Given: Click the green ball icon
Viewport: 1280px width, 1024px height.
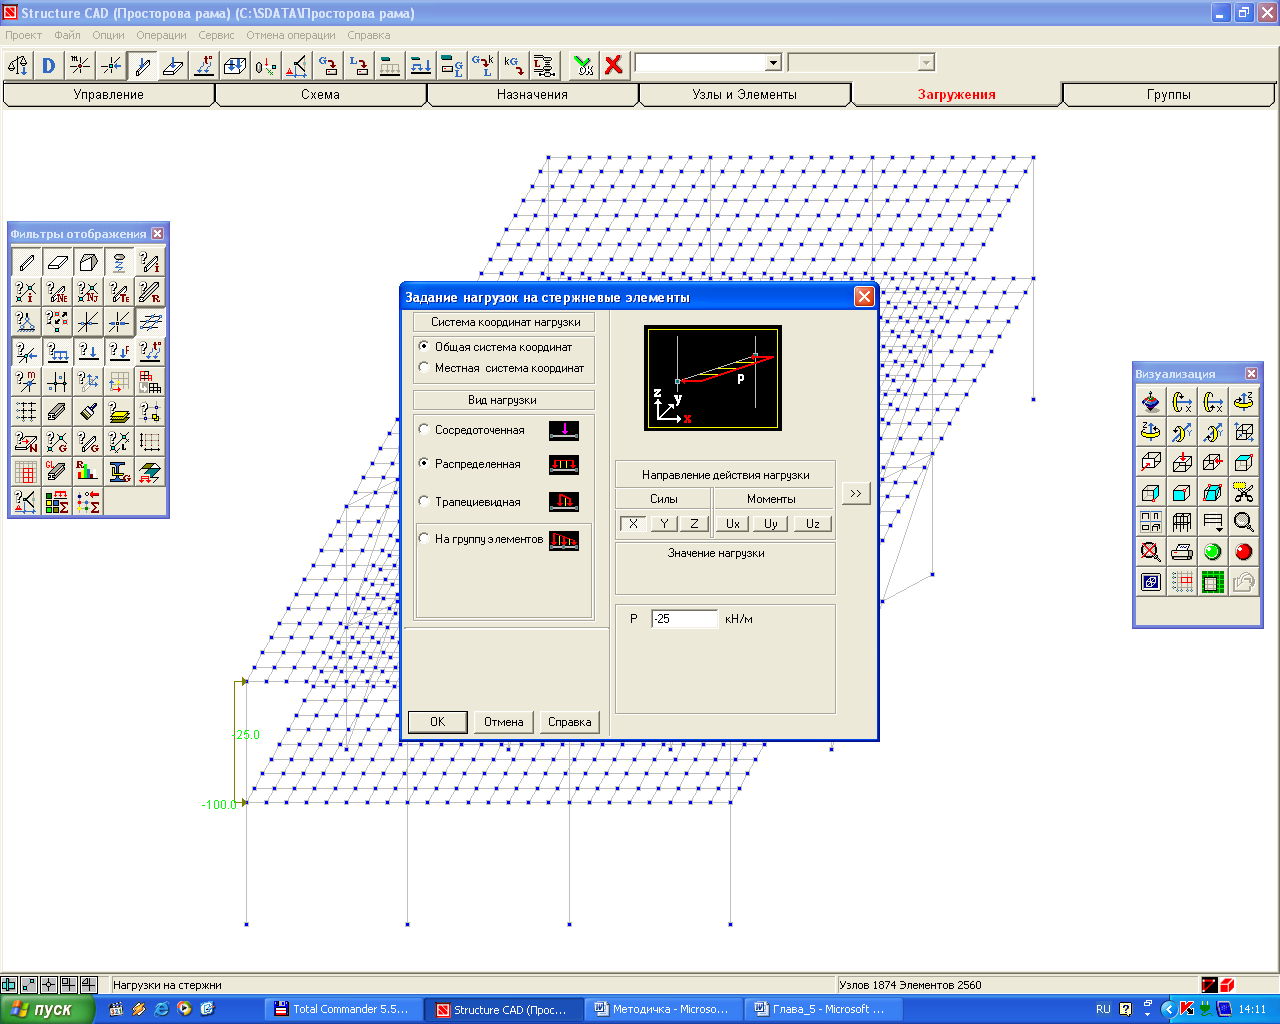Looking at the screenshot, I should point(1212,552).
